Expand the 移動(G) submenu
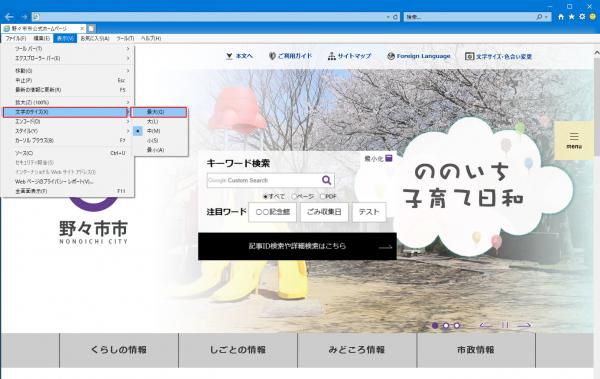The image size is (600, 379). 68,71
